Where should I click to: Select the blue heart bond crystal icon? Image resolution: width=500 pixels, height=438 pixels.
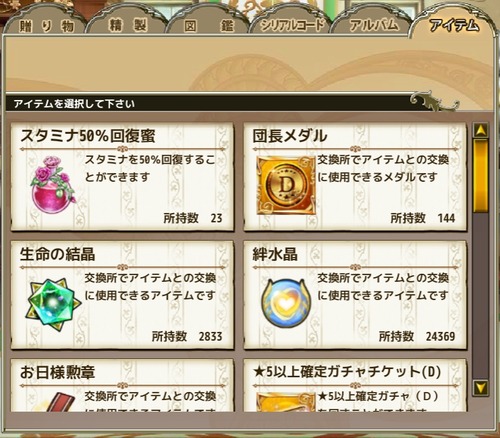tap(286, 303)
